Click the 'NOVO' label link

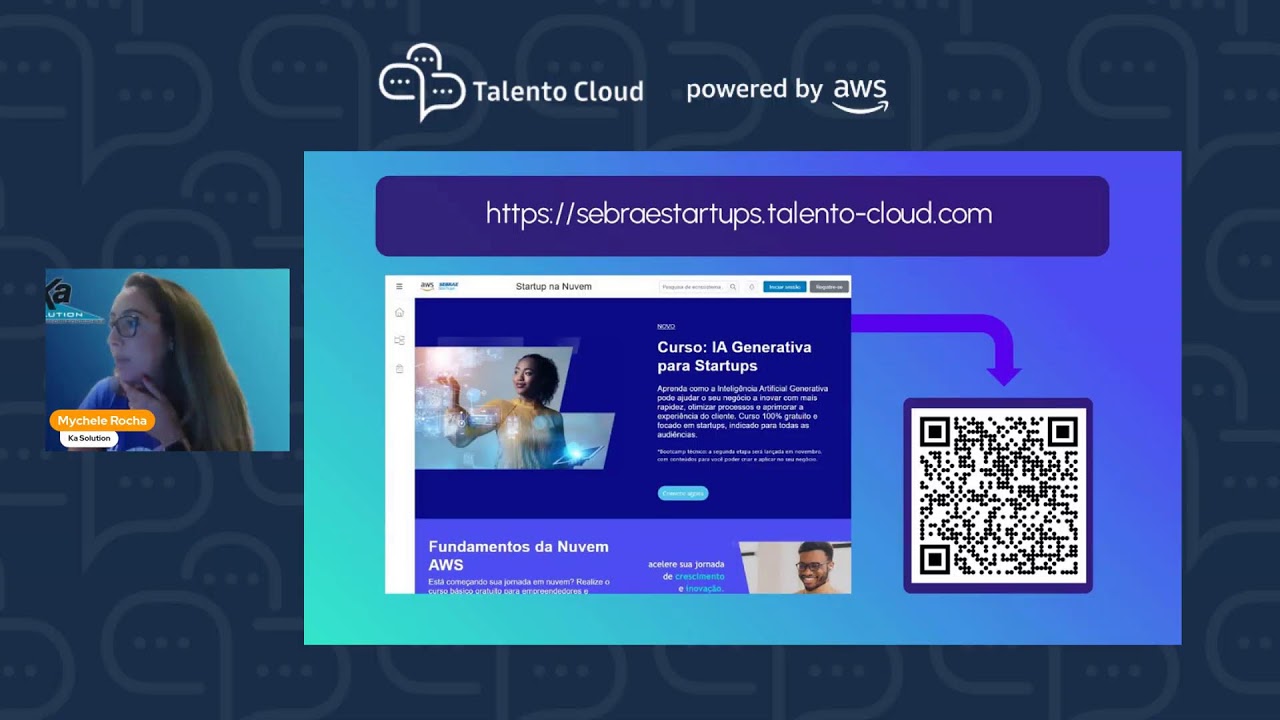point(666,326)
